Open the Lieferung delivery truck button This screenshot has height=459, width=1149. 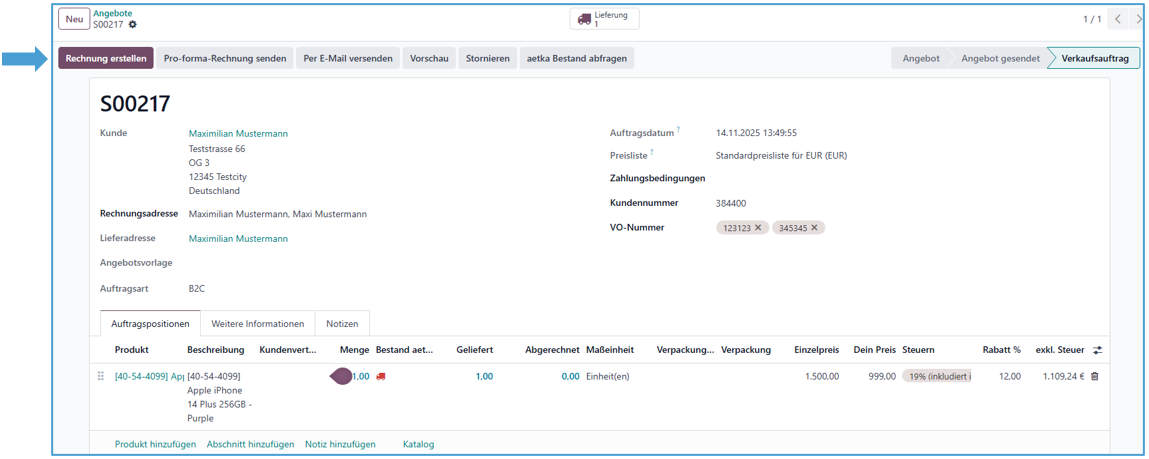tap(604, 19)
